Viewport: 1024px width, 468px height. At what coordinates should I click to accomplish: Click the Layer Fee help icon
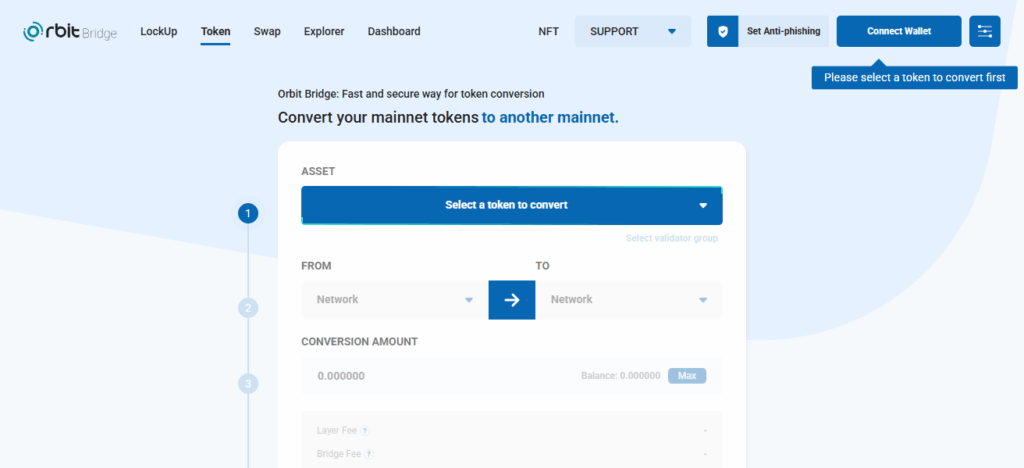365,431
